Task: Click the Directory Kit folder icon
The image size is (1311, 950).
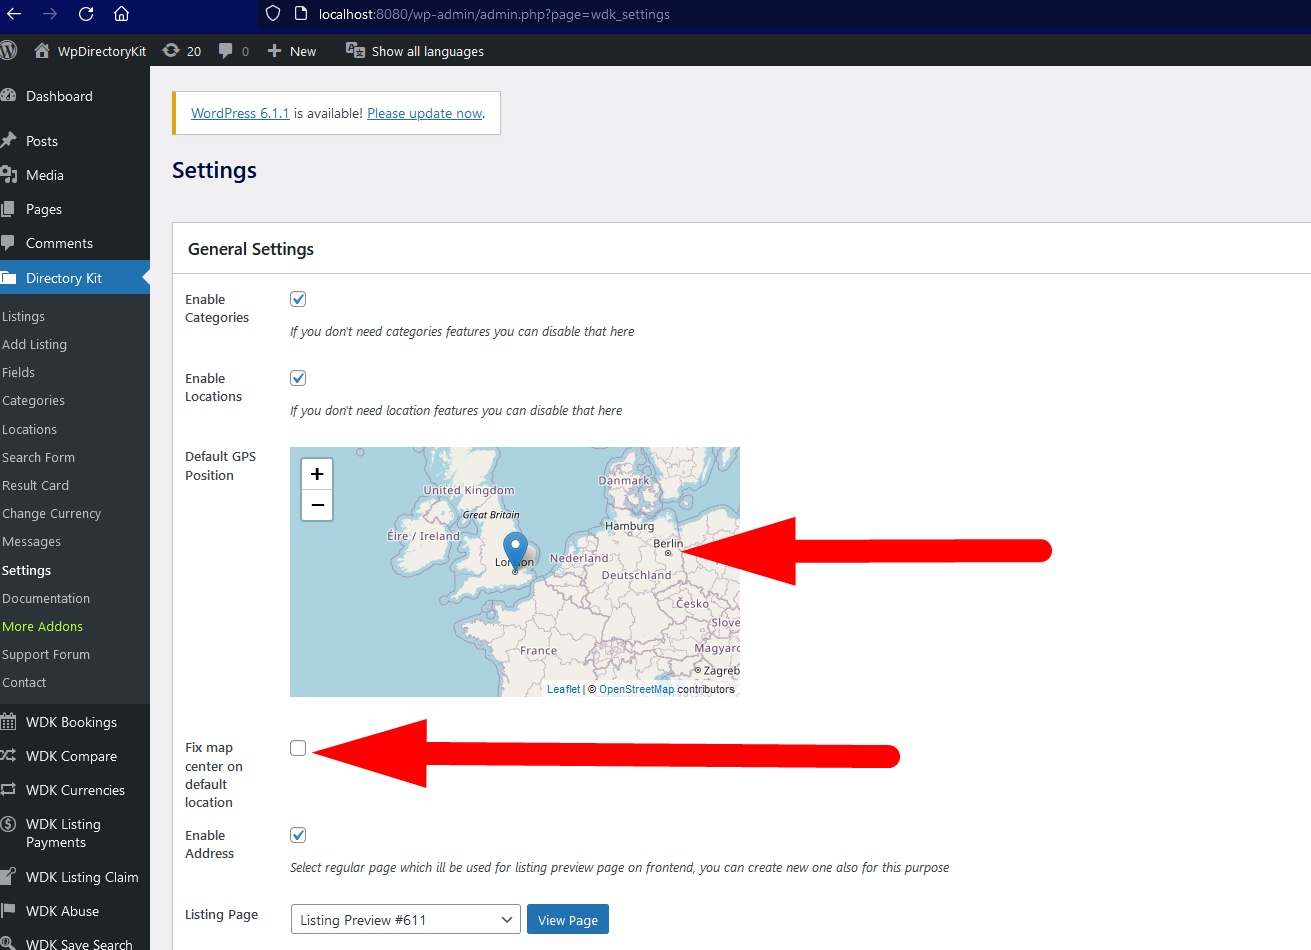Action: pyautogui.click(x=9, y=278)
